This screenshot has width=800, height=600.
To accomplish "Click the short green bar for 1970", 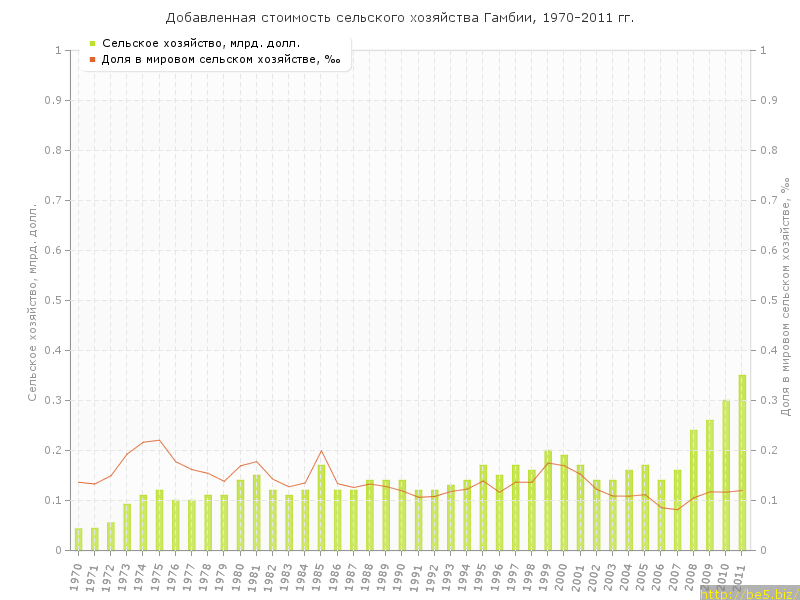I will pyautogui.click(x=78, y=539).
